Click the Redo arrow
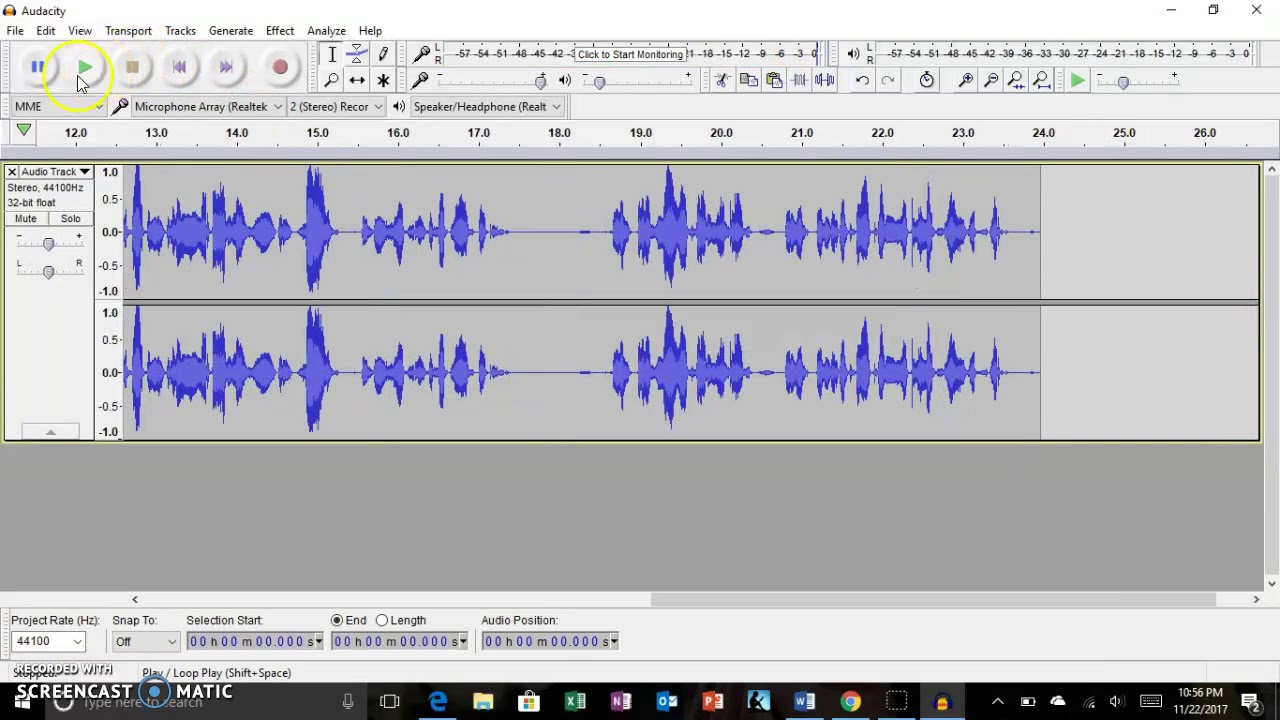This screenshot has width=1280, height=720. pos(888,80)
